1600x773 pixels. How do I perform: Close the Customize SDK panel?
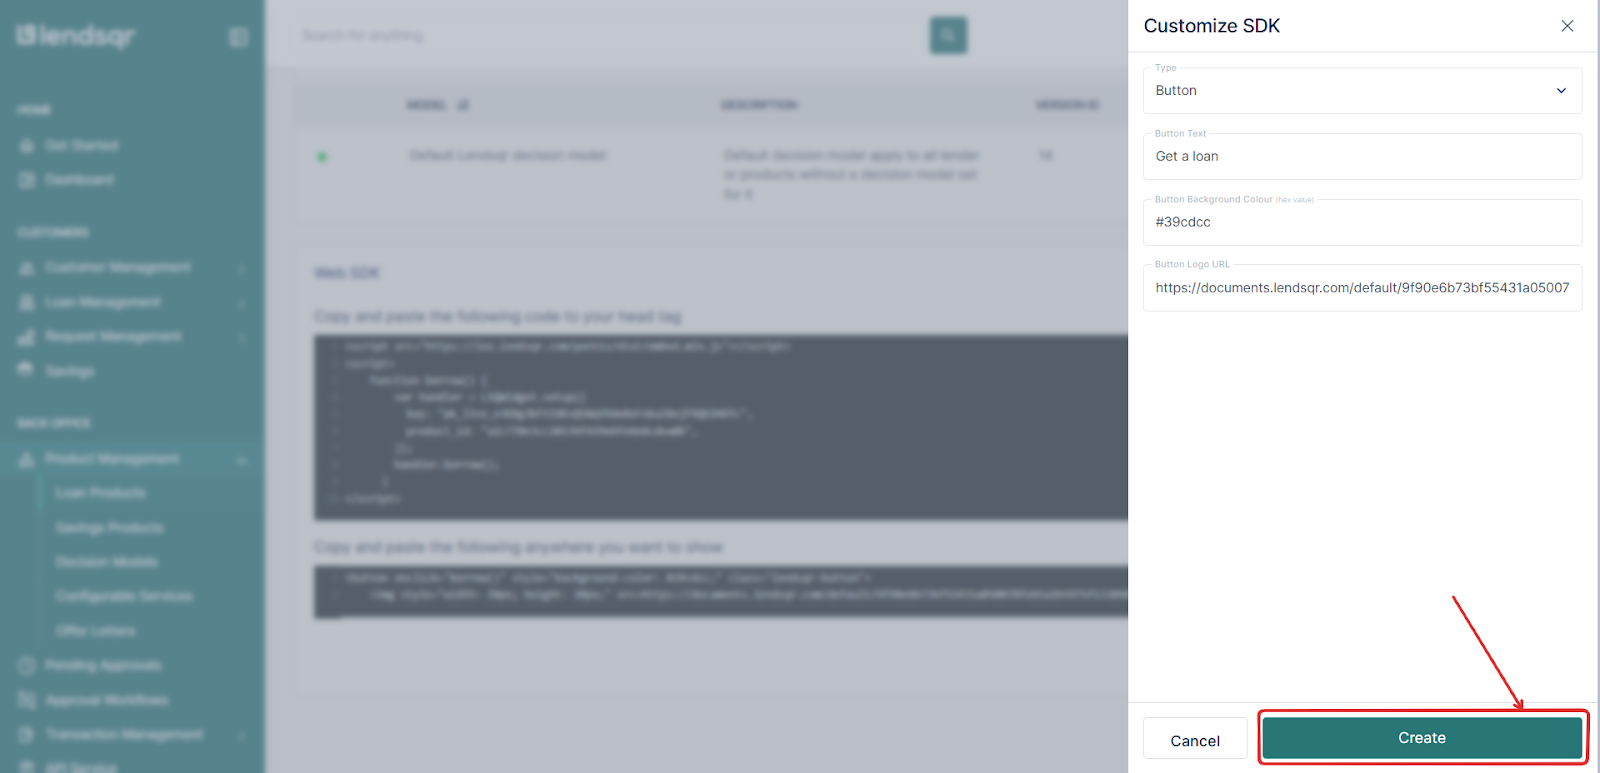point(1567,26)
